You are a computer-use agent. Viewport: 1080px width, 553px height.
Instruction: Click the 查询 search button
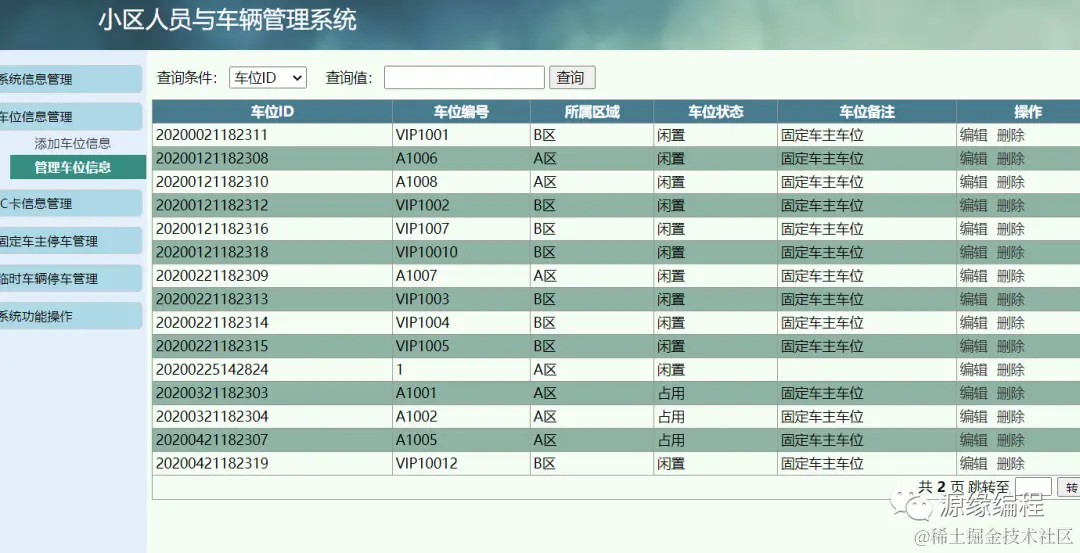(572, 78)
